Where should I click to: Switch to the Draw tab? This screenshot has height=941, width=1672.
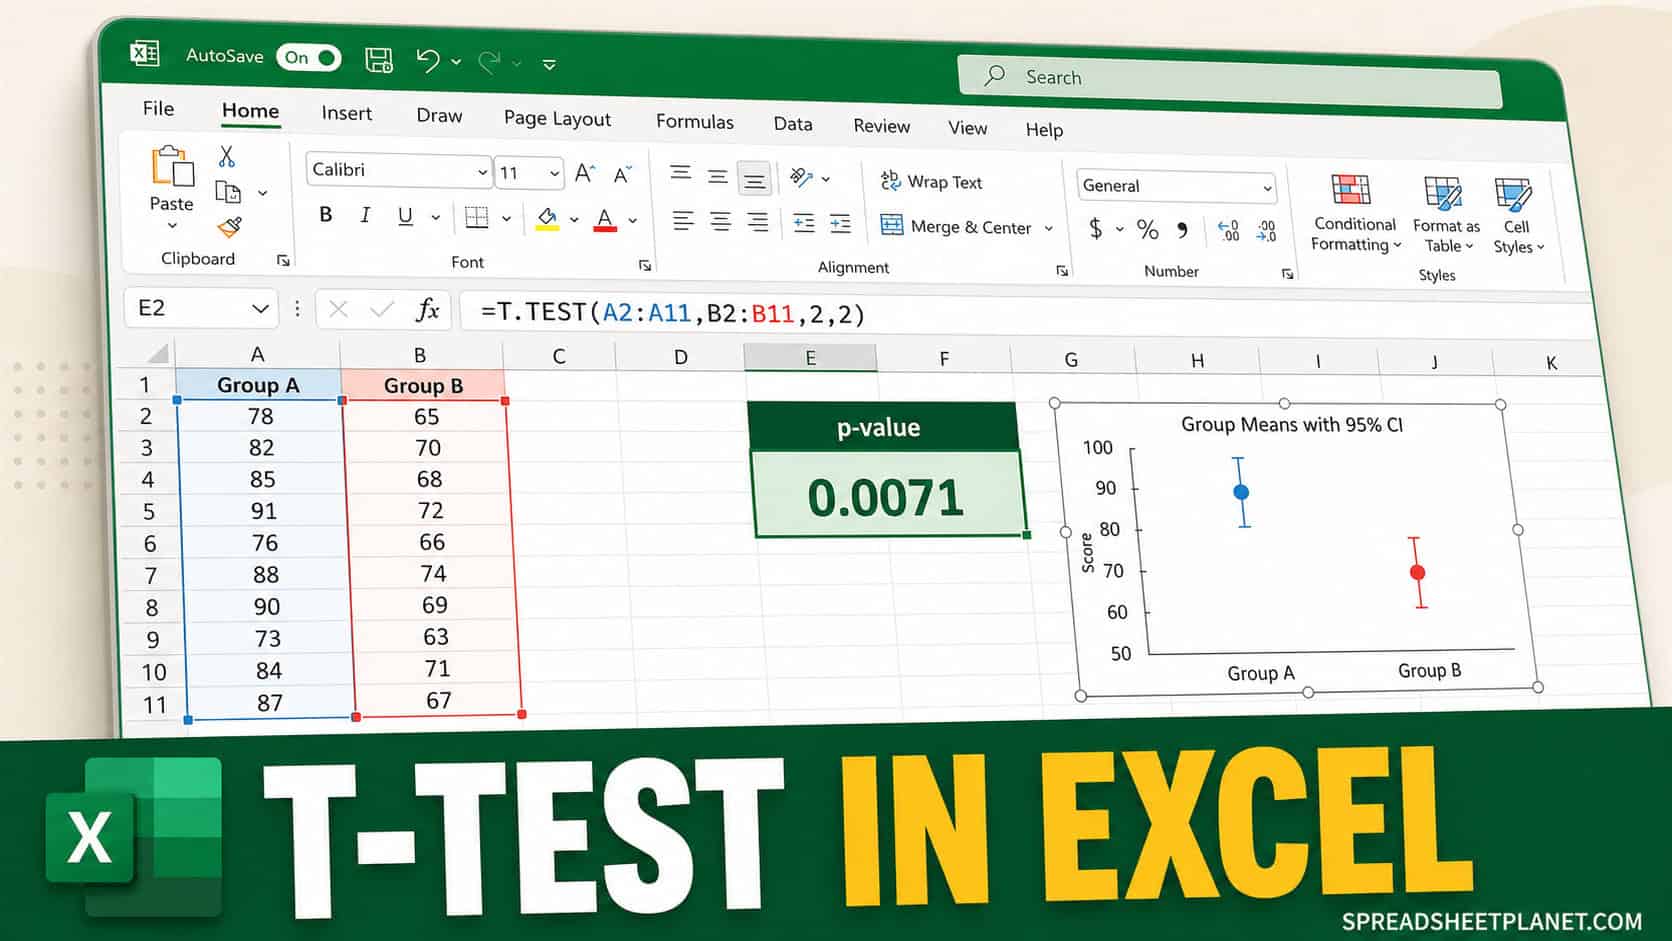pyautogui.click(x=439, y=115)
